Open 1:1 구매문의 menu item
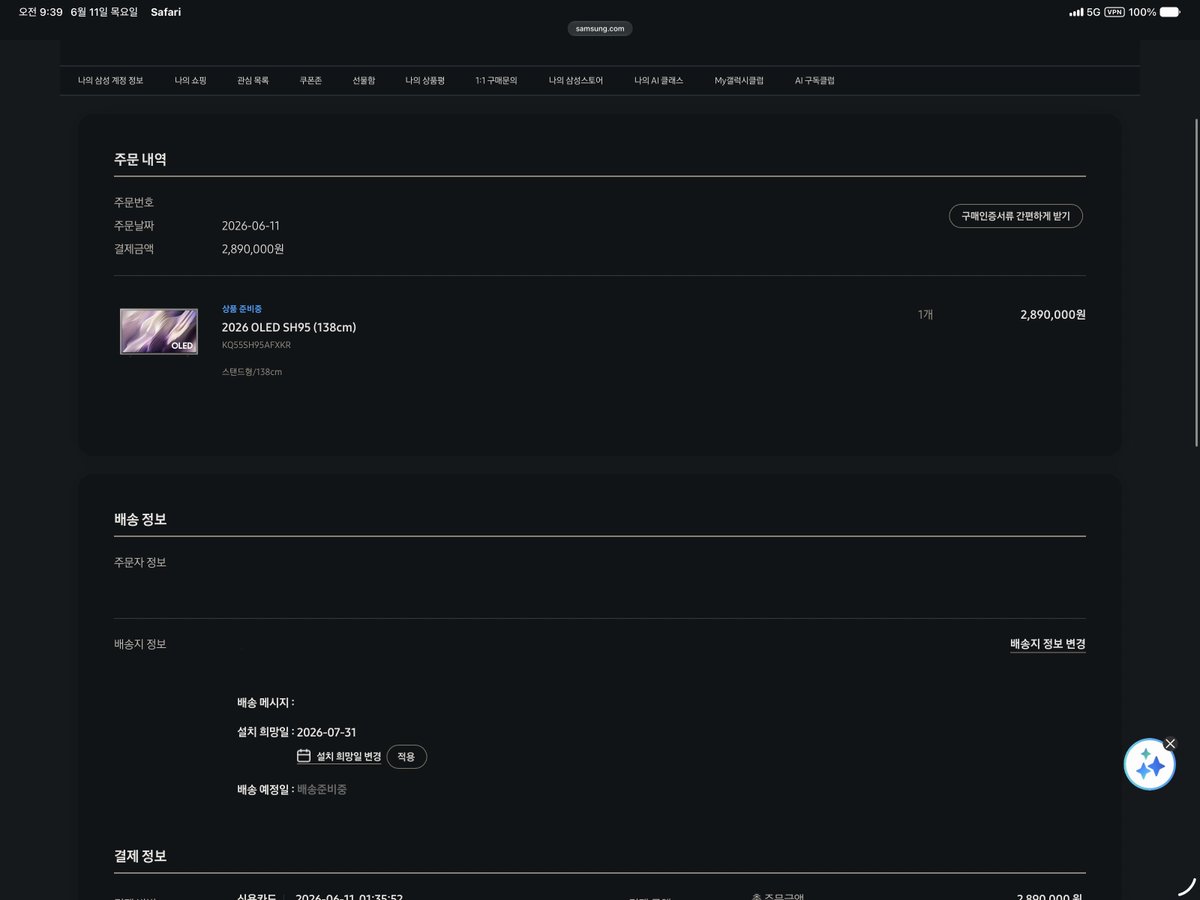The image size is (1200, 900). (x=496, y=80)
